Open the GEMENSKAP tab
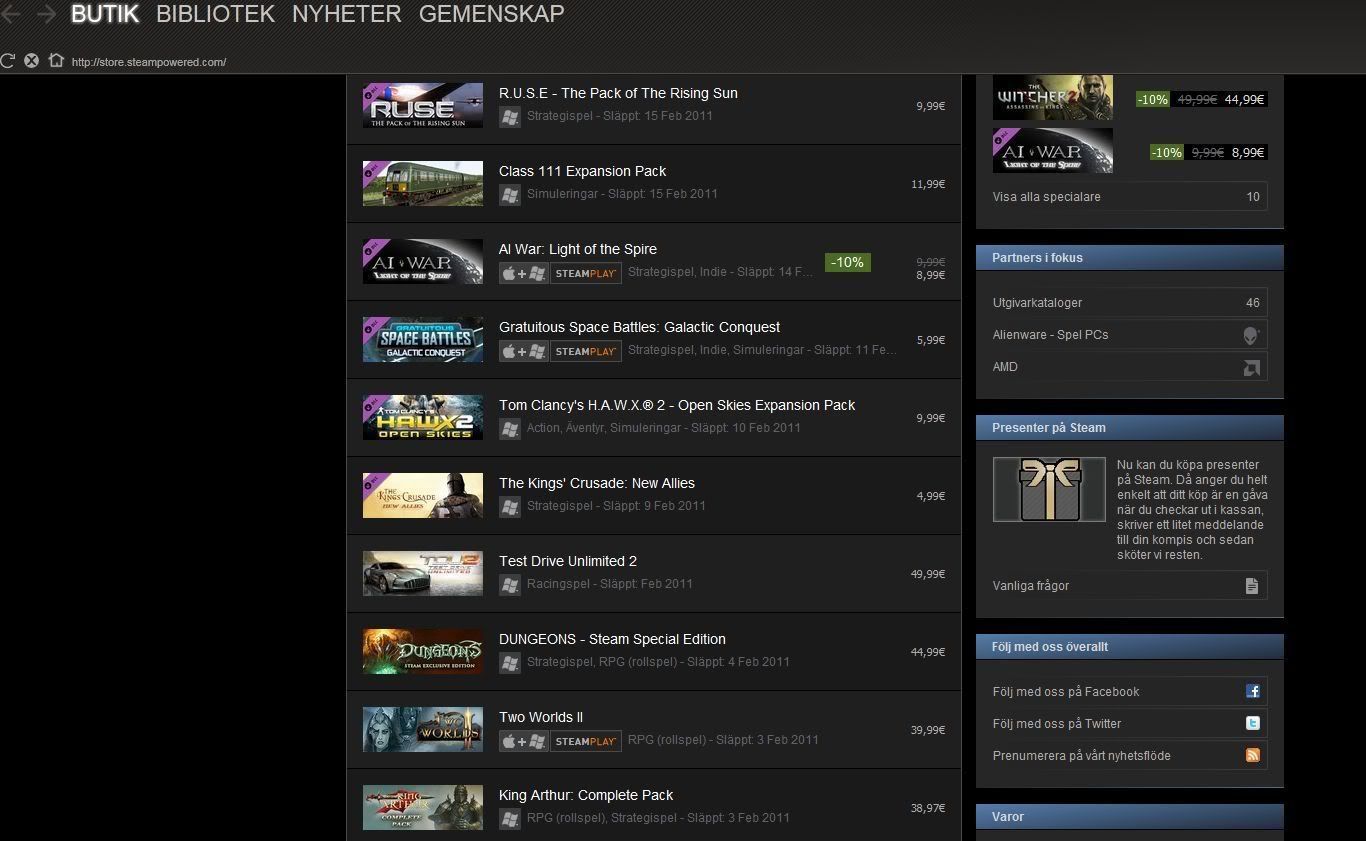1366x841 pixels. [x=491, y=14]
